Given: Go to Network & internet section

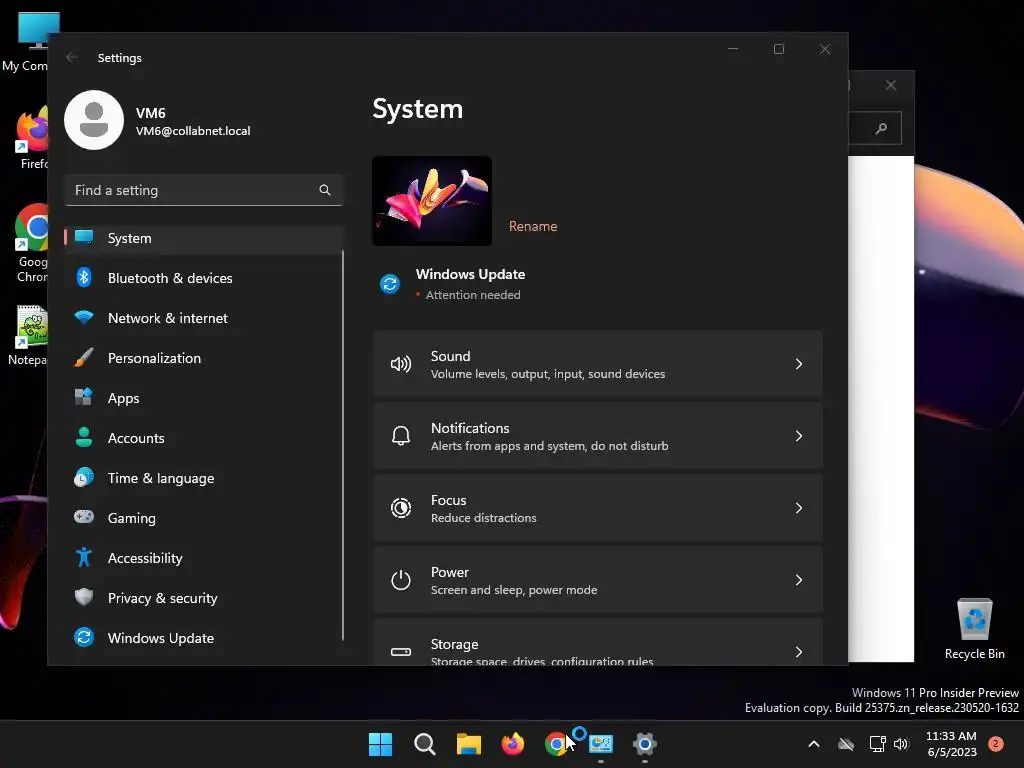Looking at the screenshot, I should [x=204, y=318].
